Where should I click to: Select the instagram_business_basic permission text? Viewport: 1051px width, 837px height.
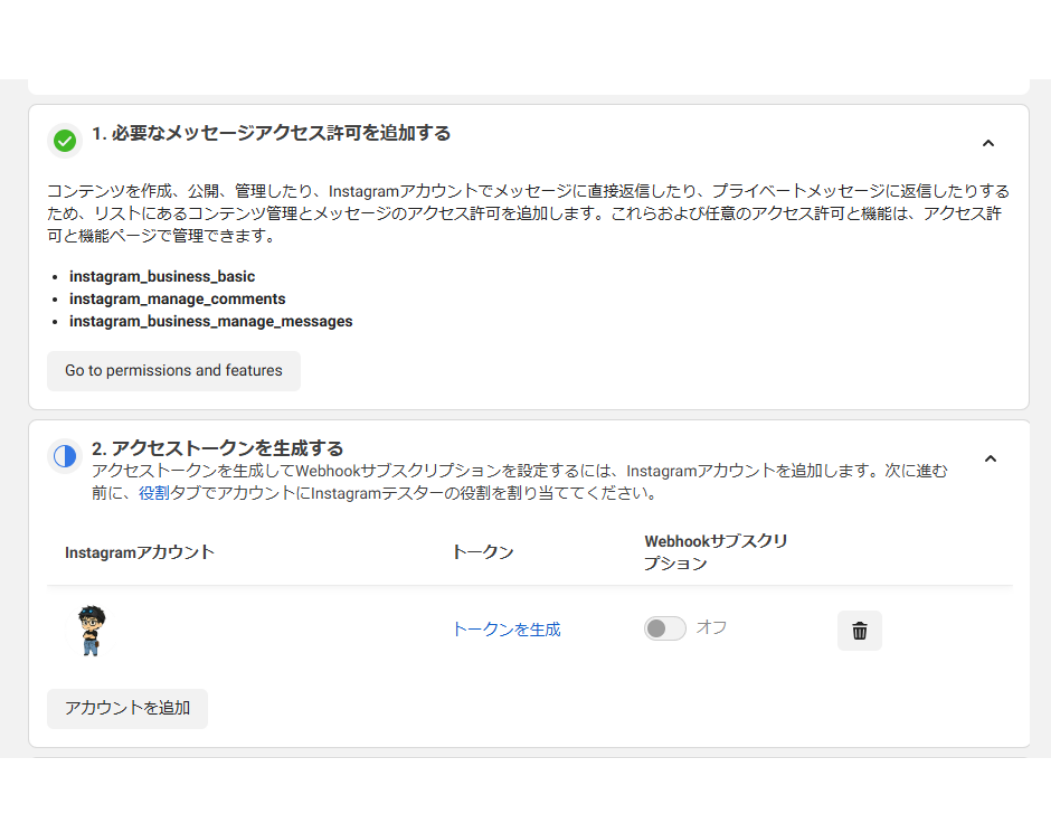162,276
